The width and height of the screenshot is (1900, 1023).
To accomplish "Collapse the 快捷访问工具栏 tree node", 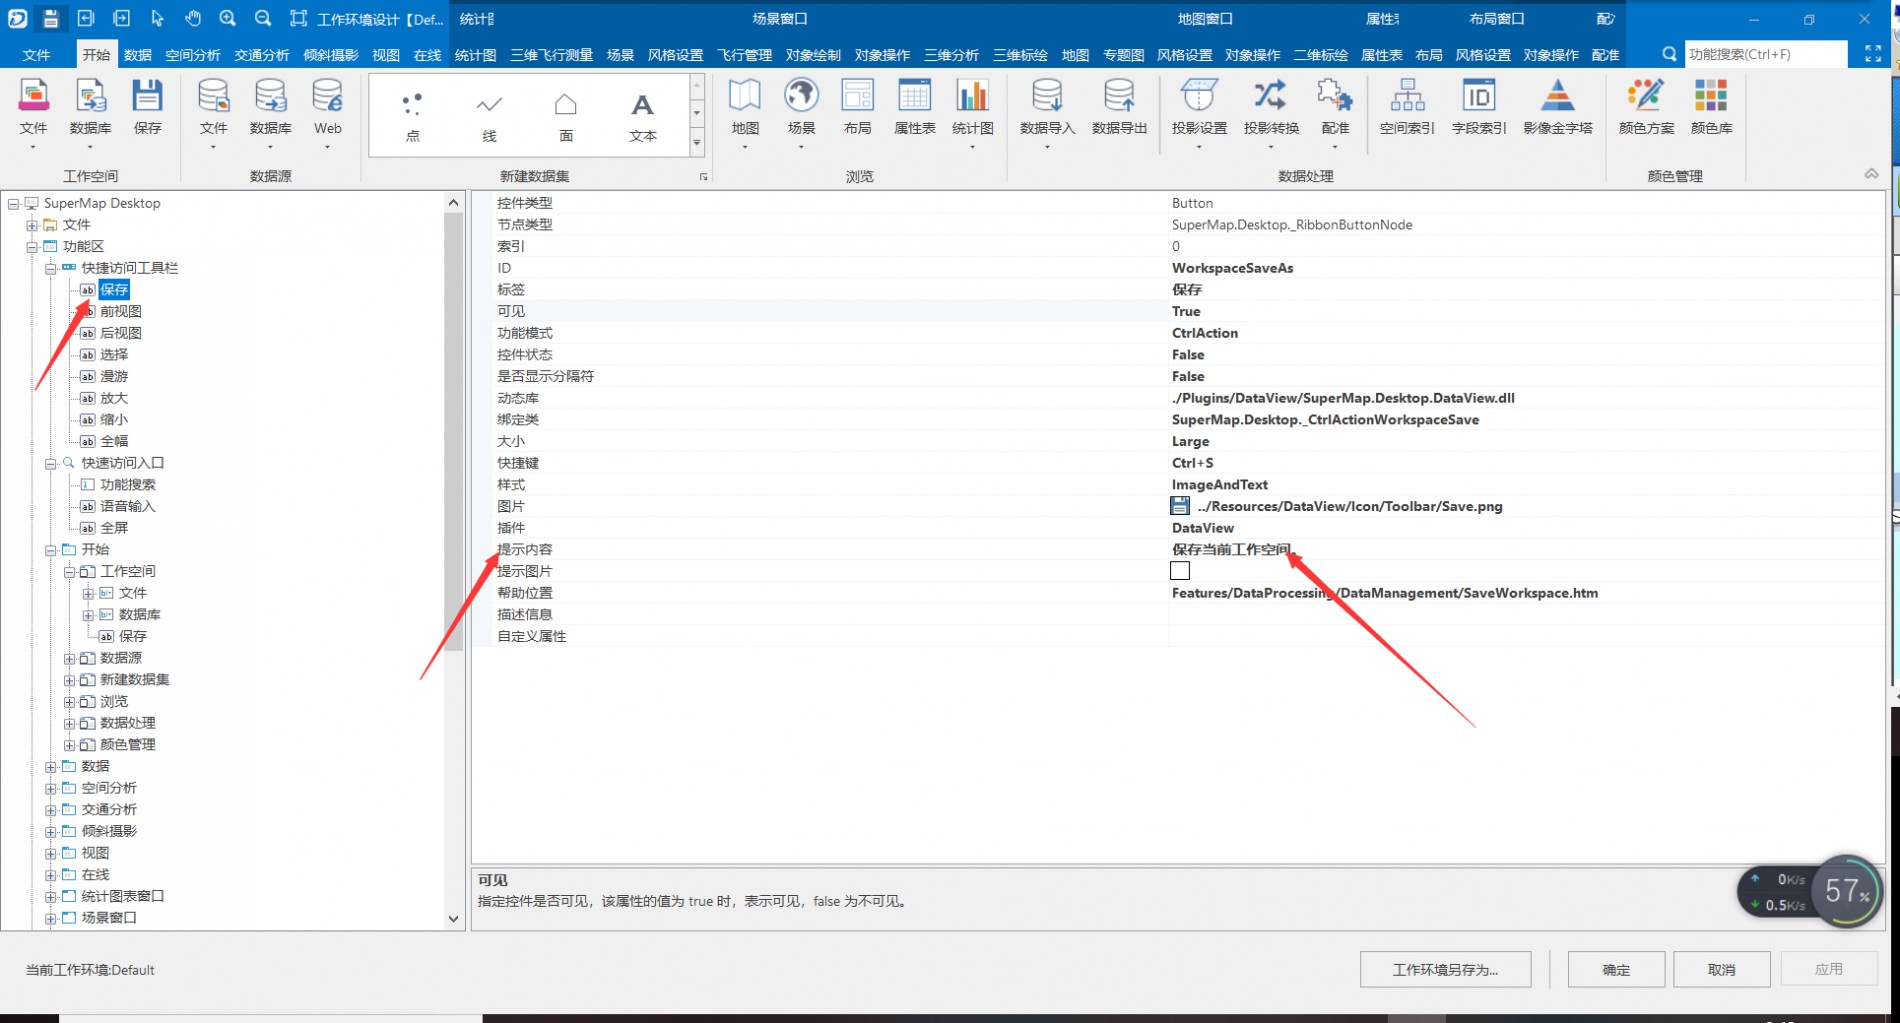I will [50, 268].
